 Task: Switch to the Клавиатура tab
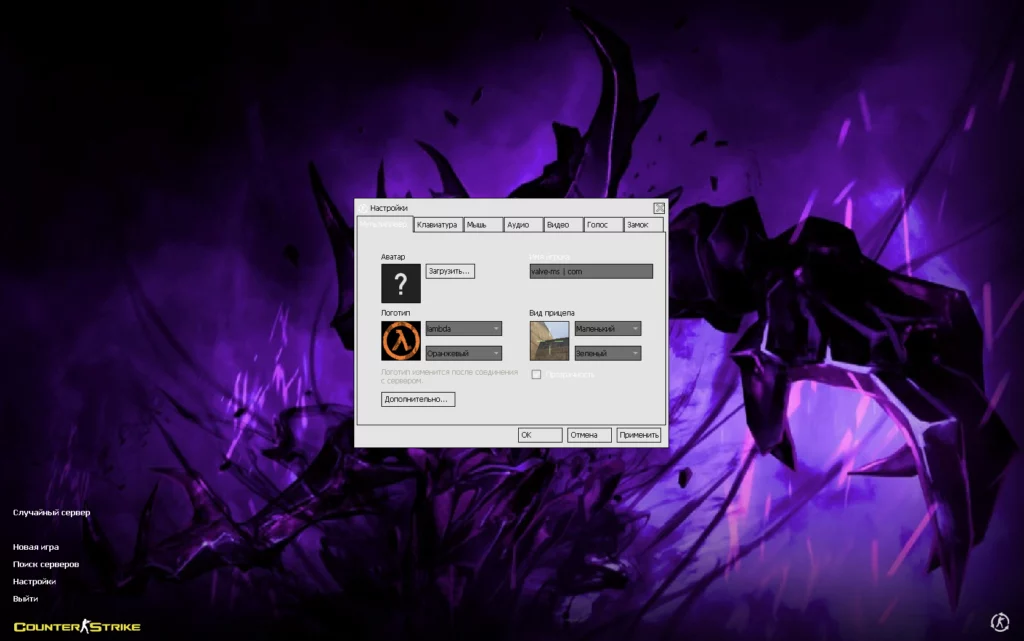440,224
